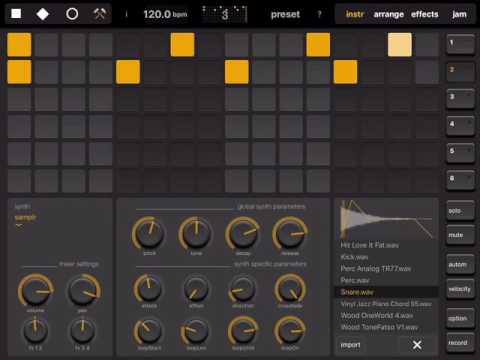Tap the circle record icon
This screenshot has height=360, width=480.
(72, 14)
